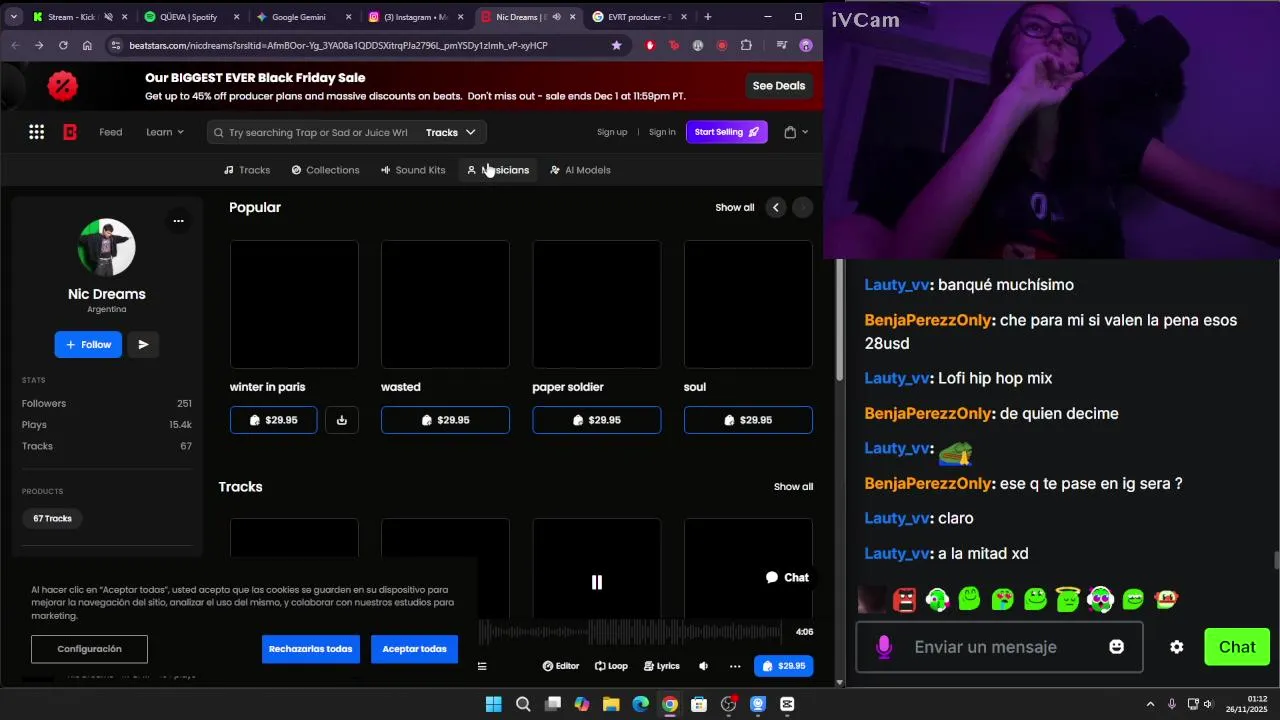This screenshot has height=720, width=1280.
Task: Open the Chrome extensions puzzle icon
Action: point(746,45)
